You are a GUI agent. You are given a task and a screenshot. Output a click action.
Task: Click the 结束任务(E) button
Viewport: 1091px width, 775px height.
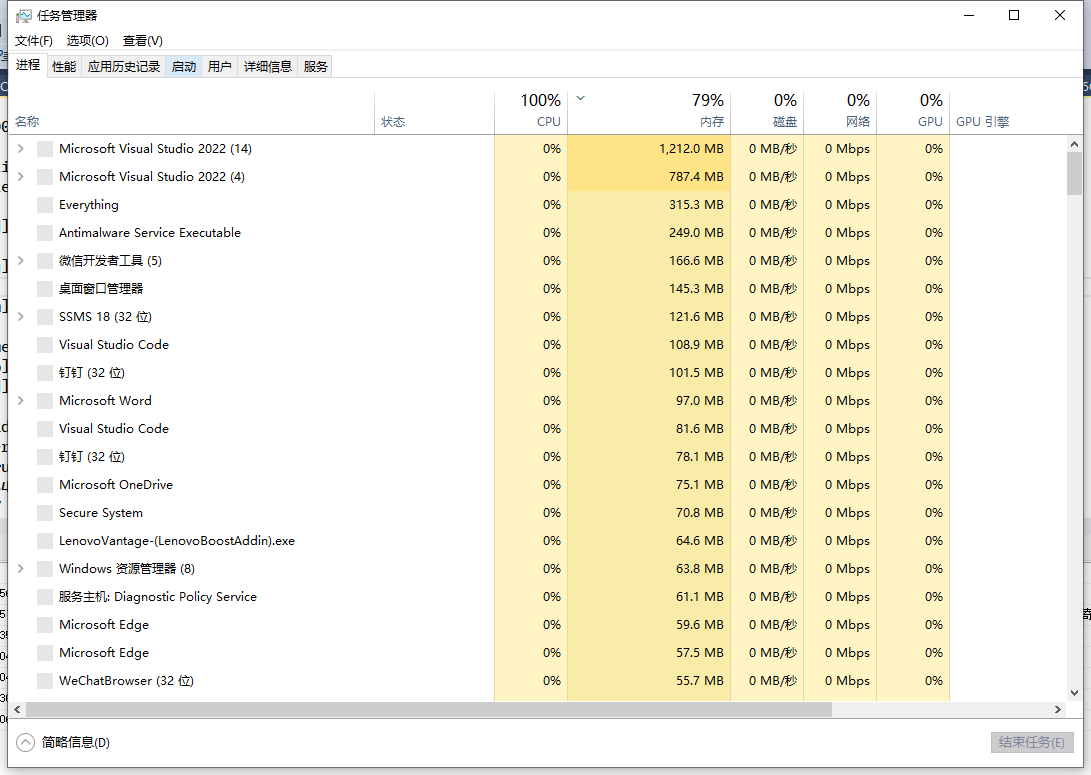coord(1032,742)
